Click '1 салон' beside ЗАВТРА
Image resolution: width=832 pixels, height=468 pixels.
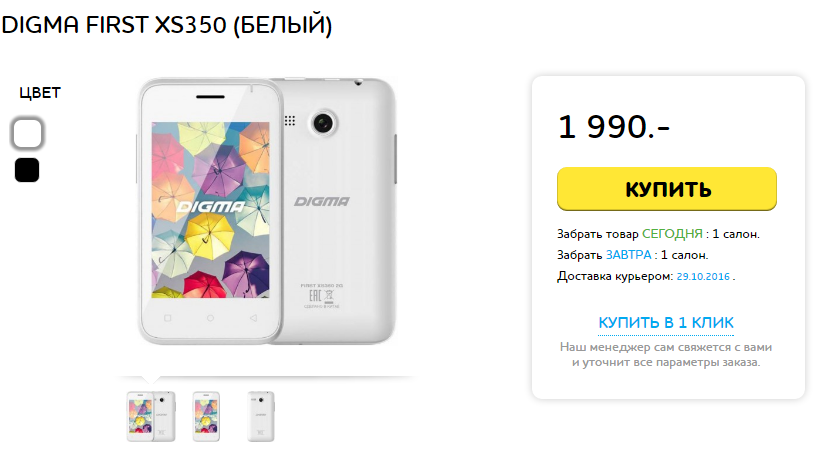[x=684, y=255]
